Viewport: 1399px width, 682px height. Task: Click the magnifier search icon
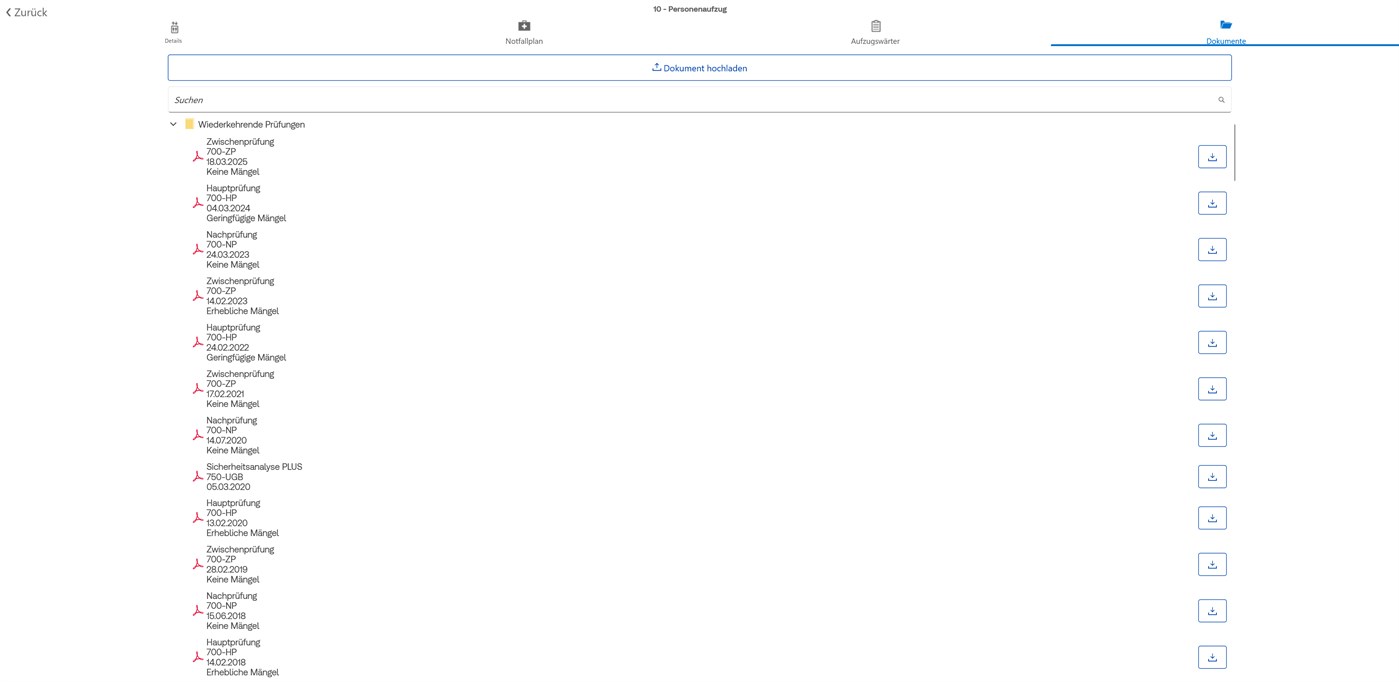click(x=1221, y=100)
